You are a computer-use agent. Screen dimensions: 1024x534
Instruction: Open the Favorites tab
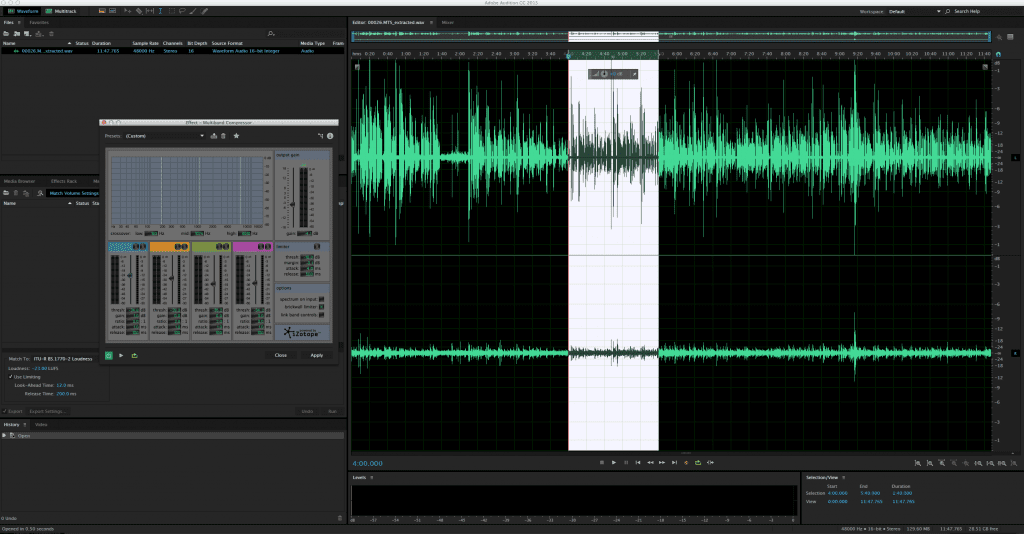click(39, 22)
